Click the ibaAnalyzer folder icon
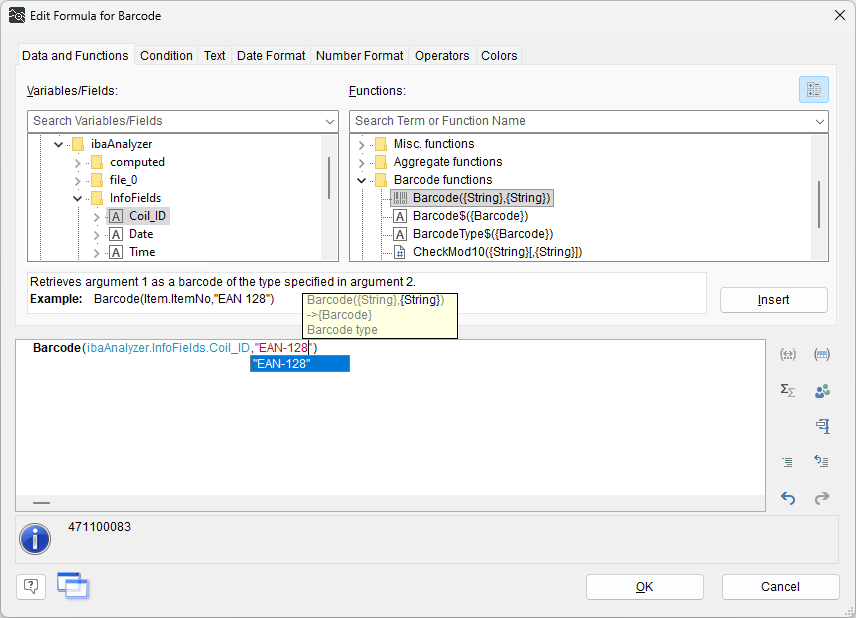 pyautogui.click(x=78, y=144)
